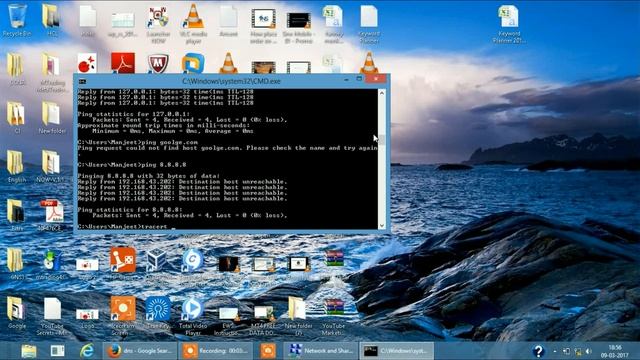This screenshot has height=360, width=640.
Task: Open the English folder
Action: coord(16,166)
